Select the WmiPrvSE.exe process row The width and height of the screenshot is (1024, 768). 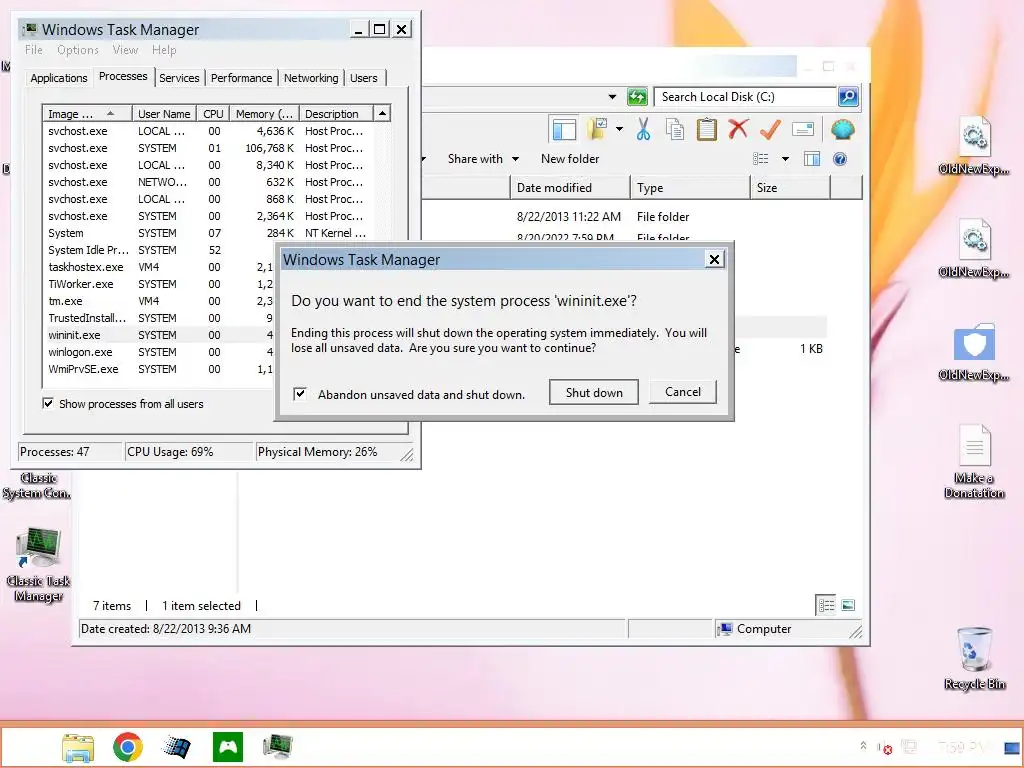tap(160, 369)
